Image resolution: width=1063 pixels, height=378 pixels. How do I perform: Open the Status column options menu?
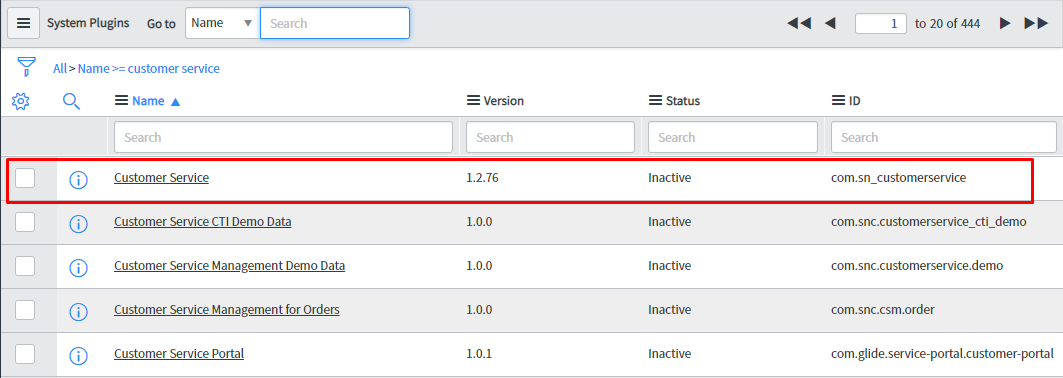pyautogui.click(x=656, y=100)
